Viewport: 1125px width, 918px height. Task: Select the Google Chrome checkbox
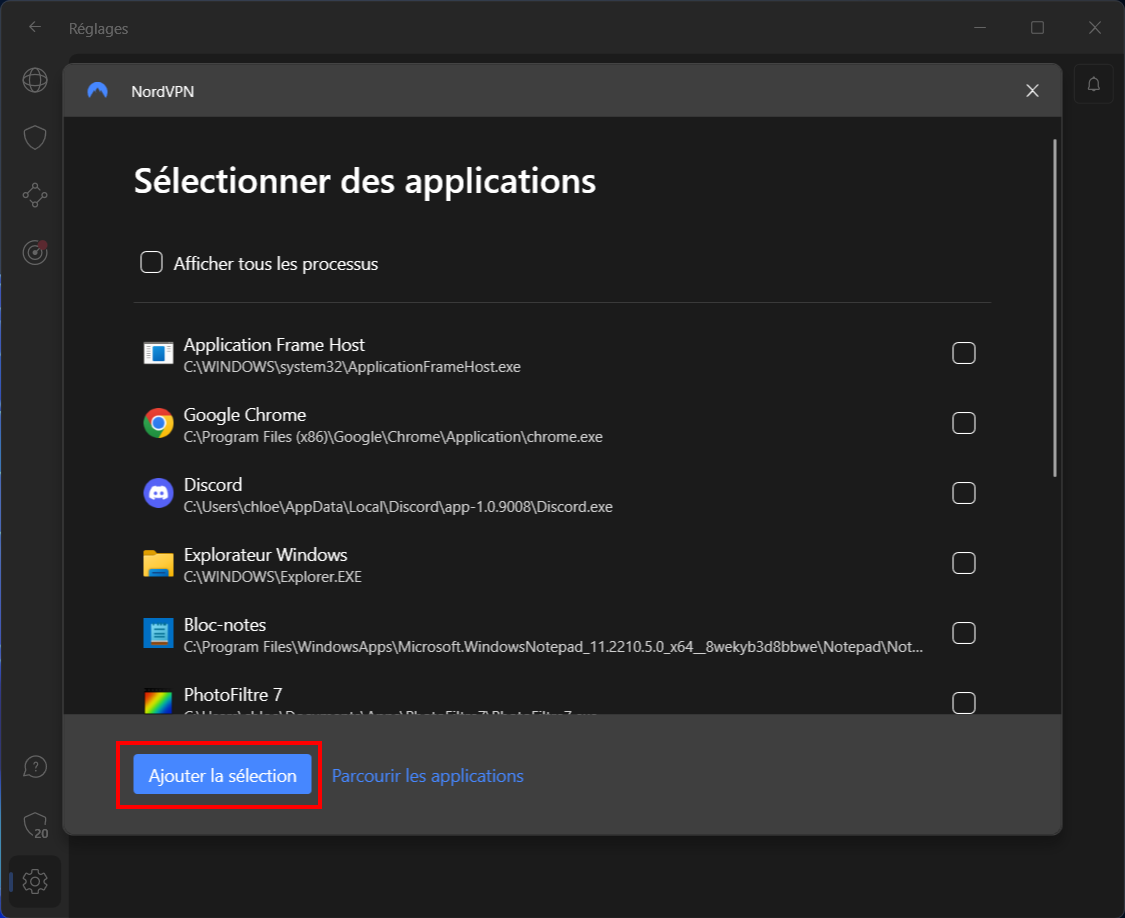pyautogui.click(x=964, y=423)
